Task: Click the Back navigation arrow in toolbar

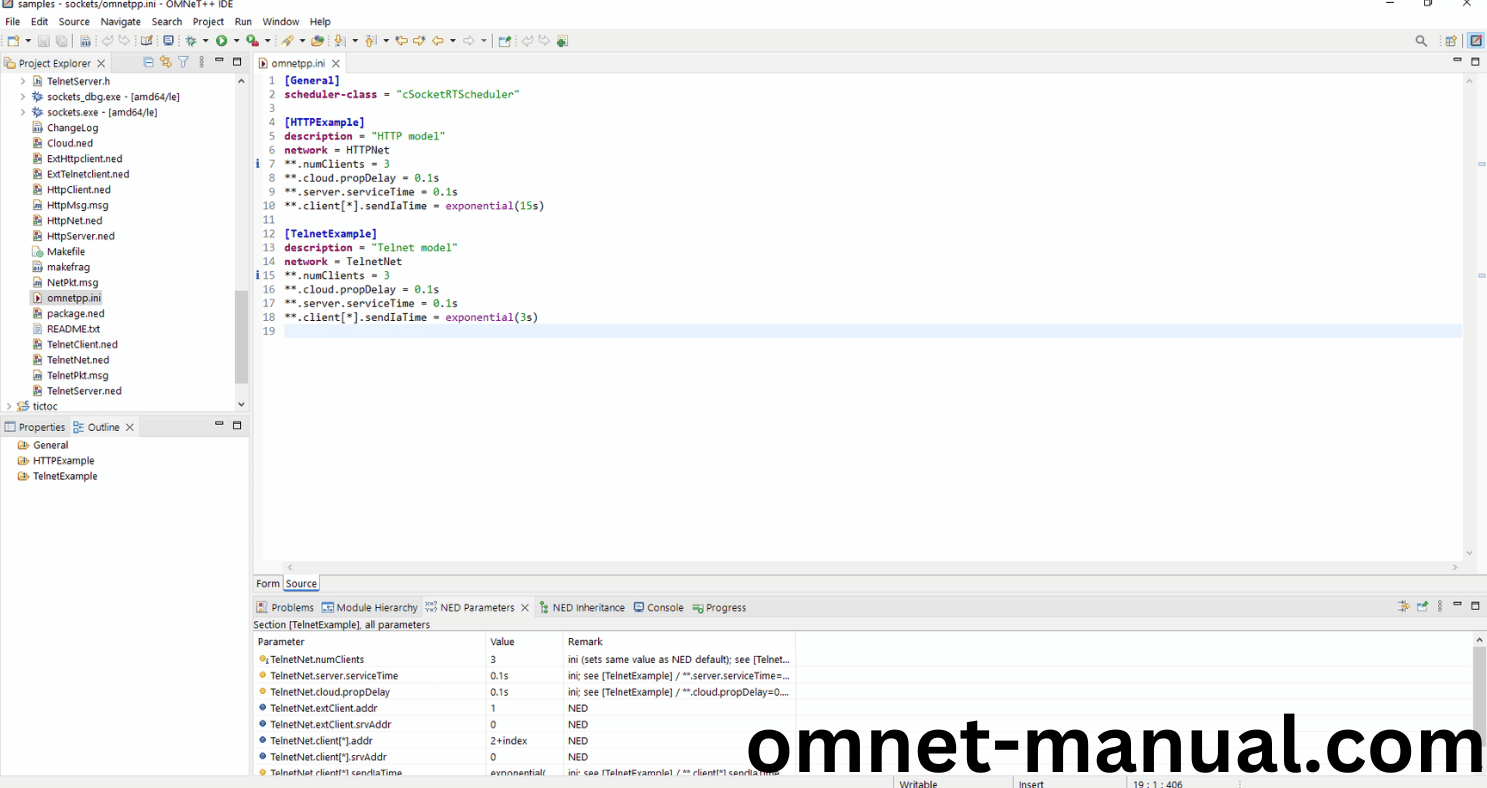Action: 437,41
